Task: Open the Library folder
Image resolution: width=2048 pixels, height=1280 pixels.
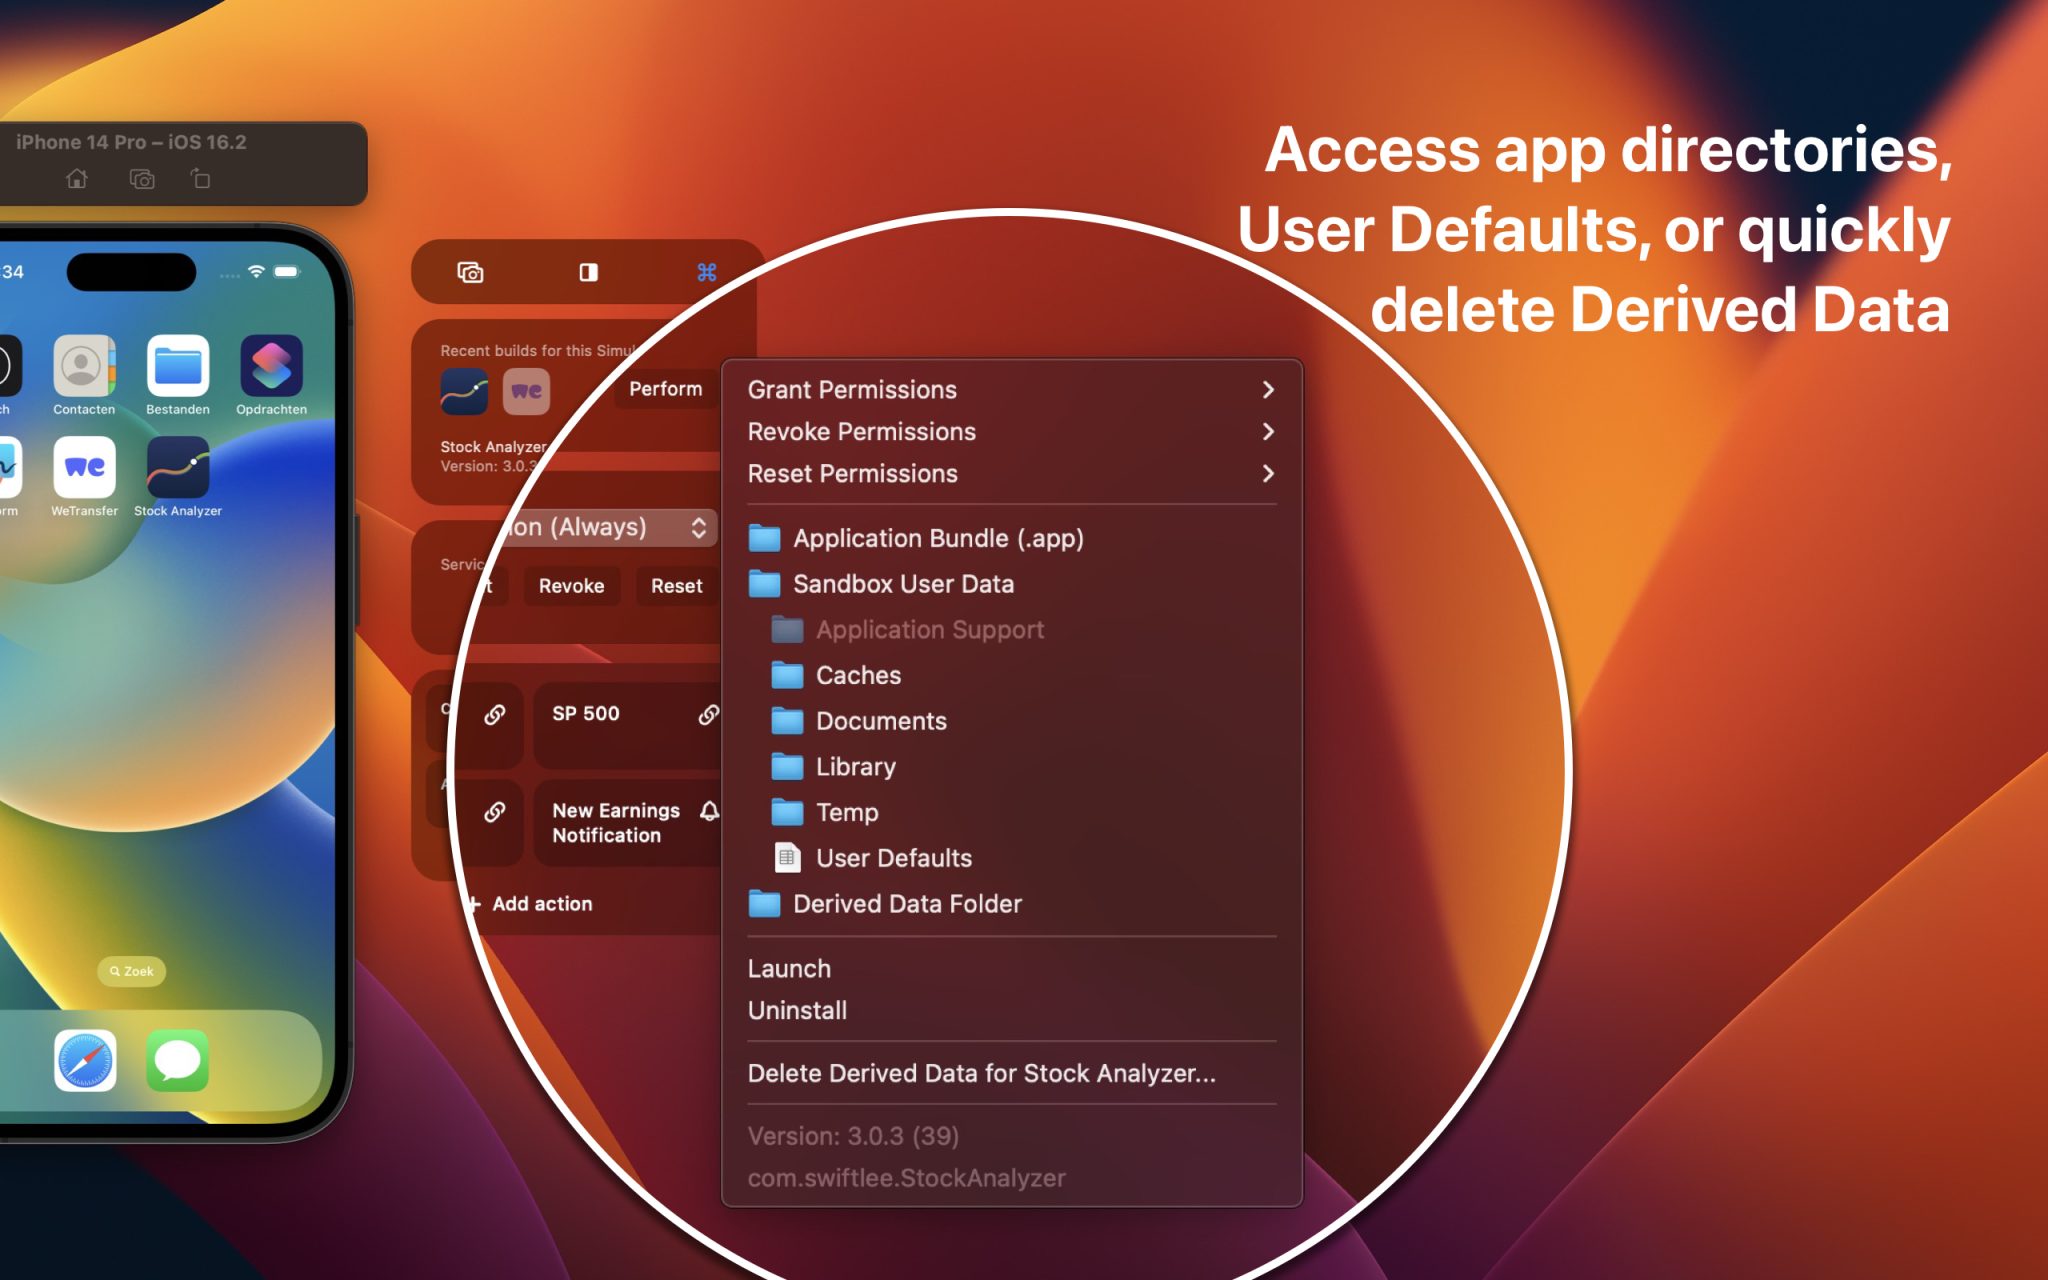Action: coord(1012,767)
